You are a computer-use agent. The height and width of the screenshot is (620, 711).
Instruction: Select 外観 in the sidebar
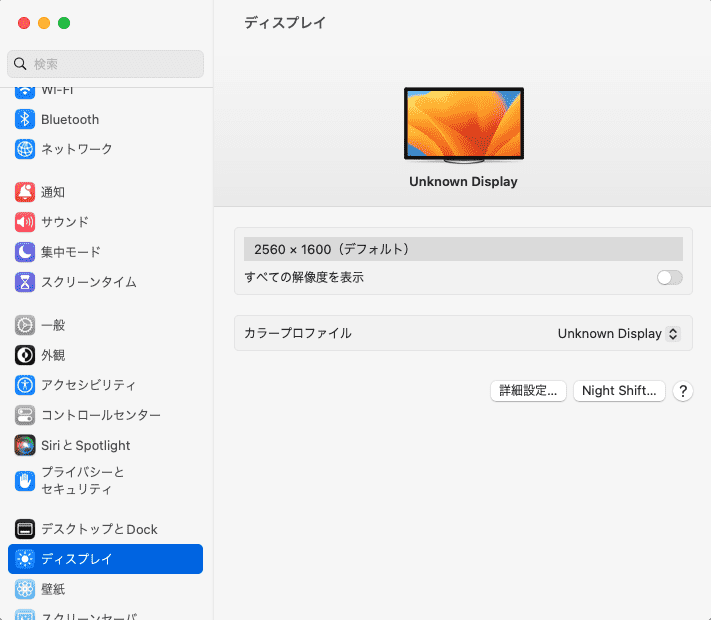[105, 355]
